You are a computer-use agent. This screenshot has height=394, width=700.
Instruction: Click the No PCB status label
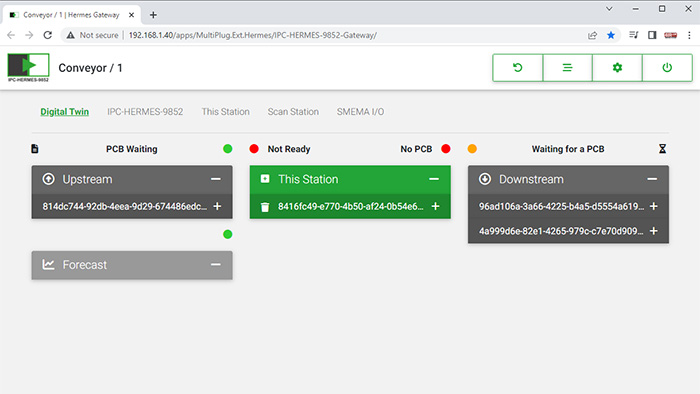[x=416, y=149]
